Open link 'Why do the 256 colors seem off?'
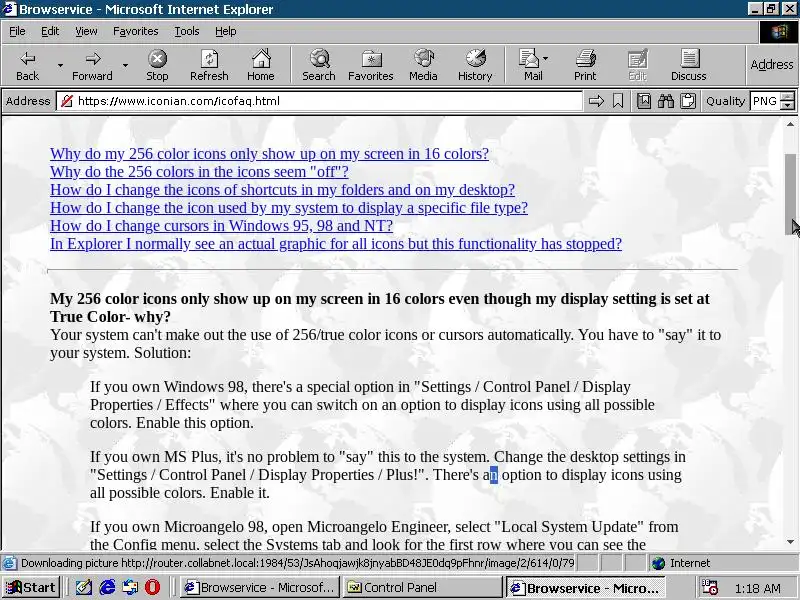This screenshot has width=800, height=600. click(199, 172)
